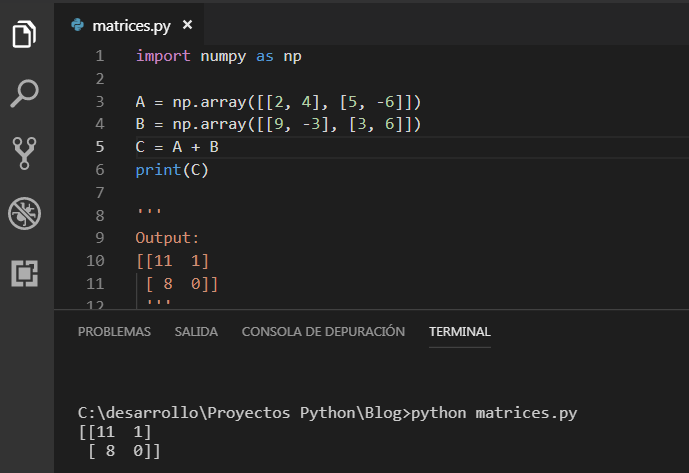Click '[[11 1]' in terminal output
689x473 pixels.
tap(115, 432)
